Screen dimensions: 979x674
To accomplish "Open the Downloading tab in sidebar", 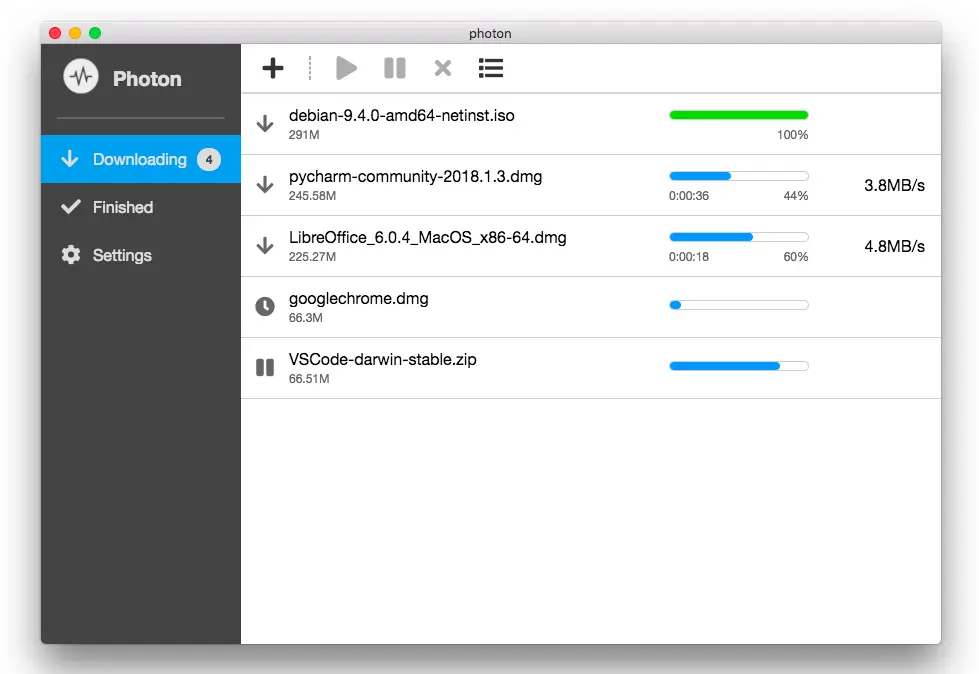I will point(141,159).
